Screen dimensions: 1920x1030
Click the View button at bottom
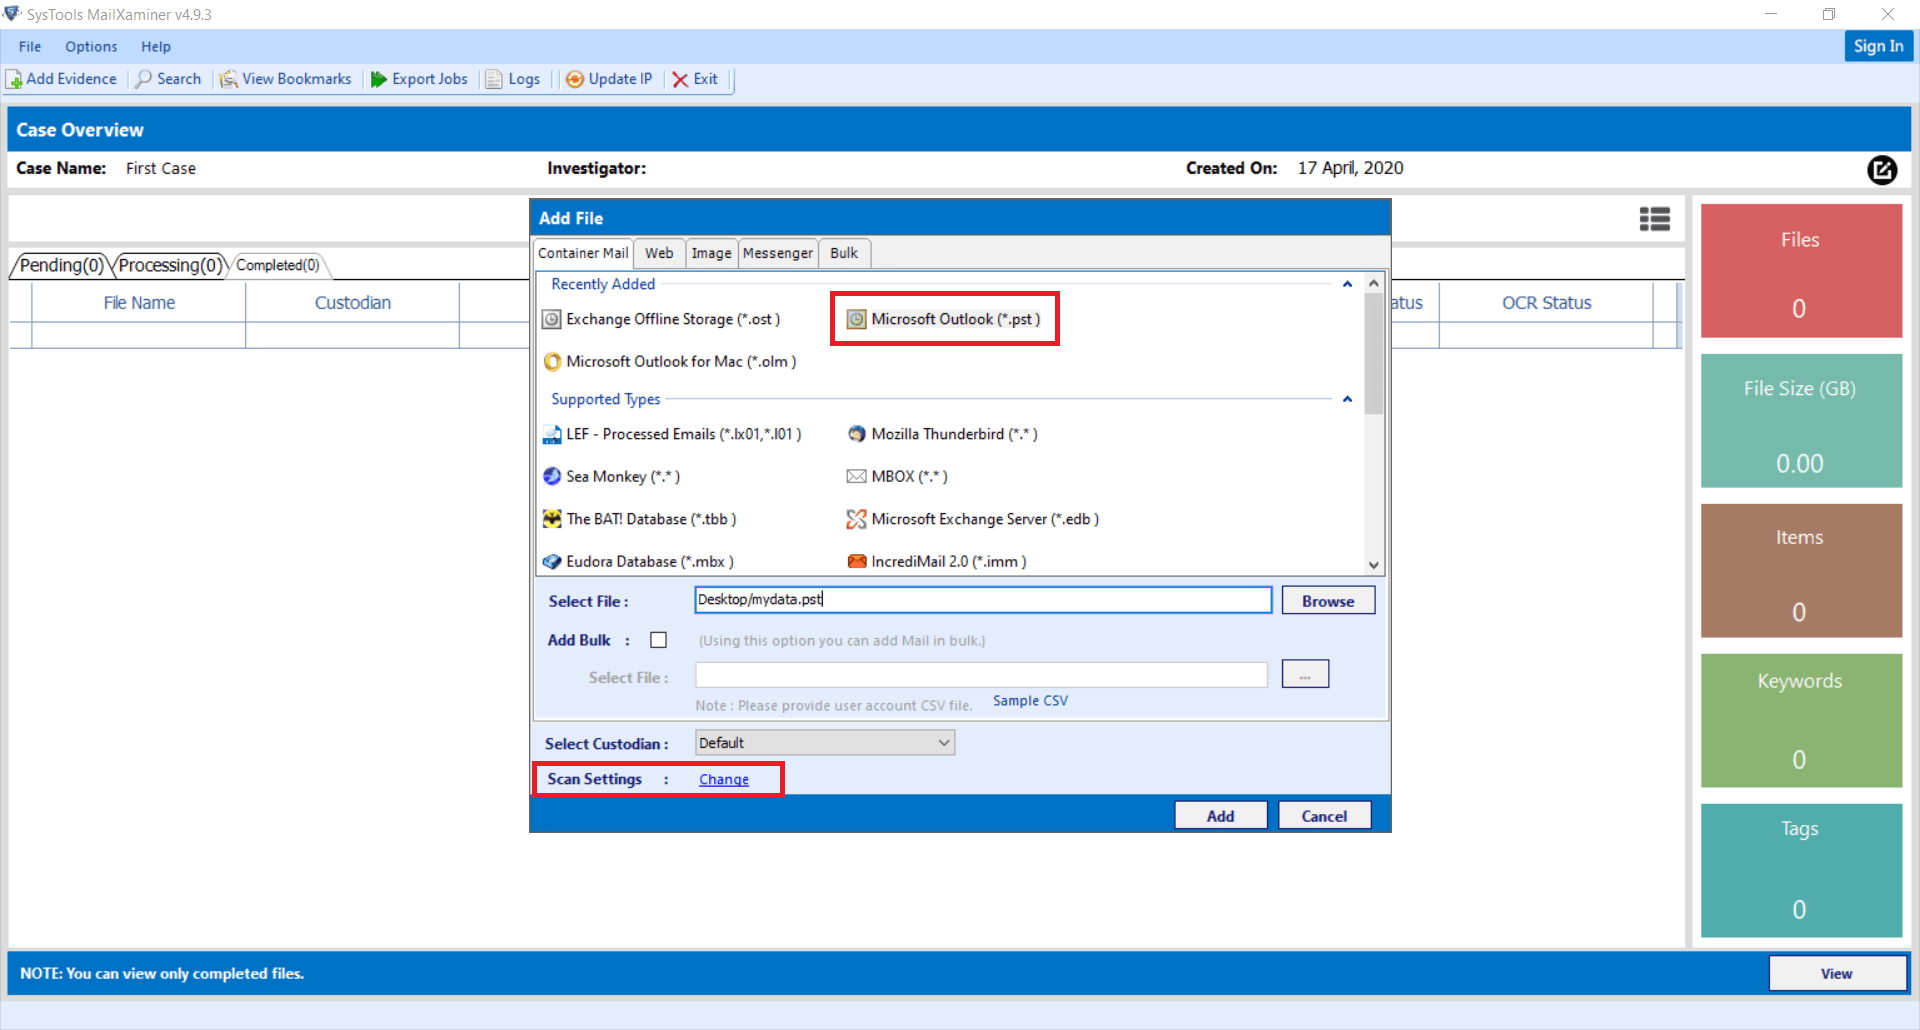click(x=1837, y=973)
